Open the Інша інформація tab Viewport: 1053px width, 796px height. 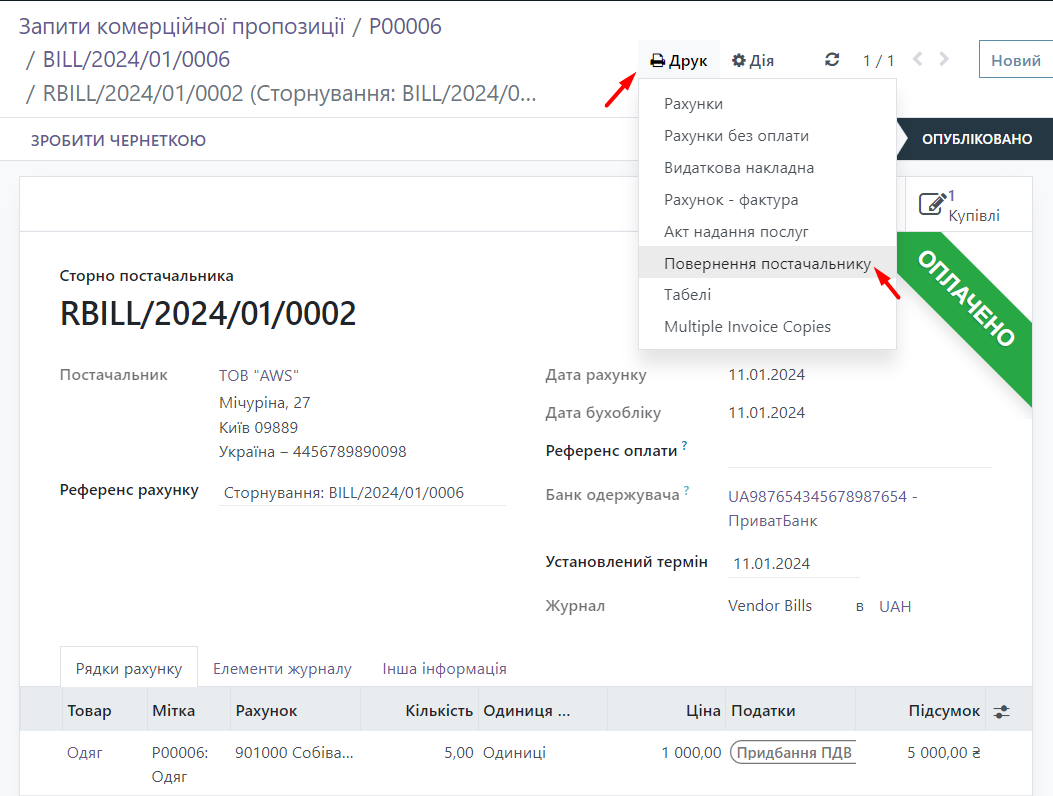[444, 668]
